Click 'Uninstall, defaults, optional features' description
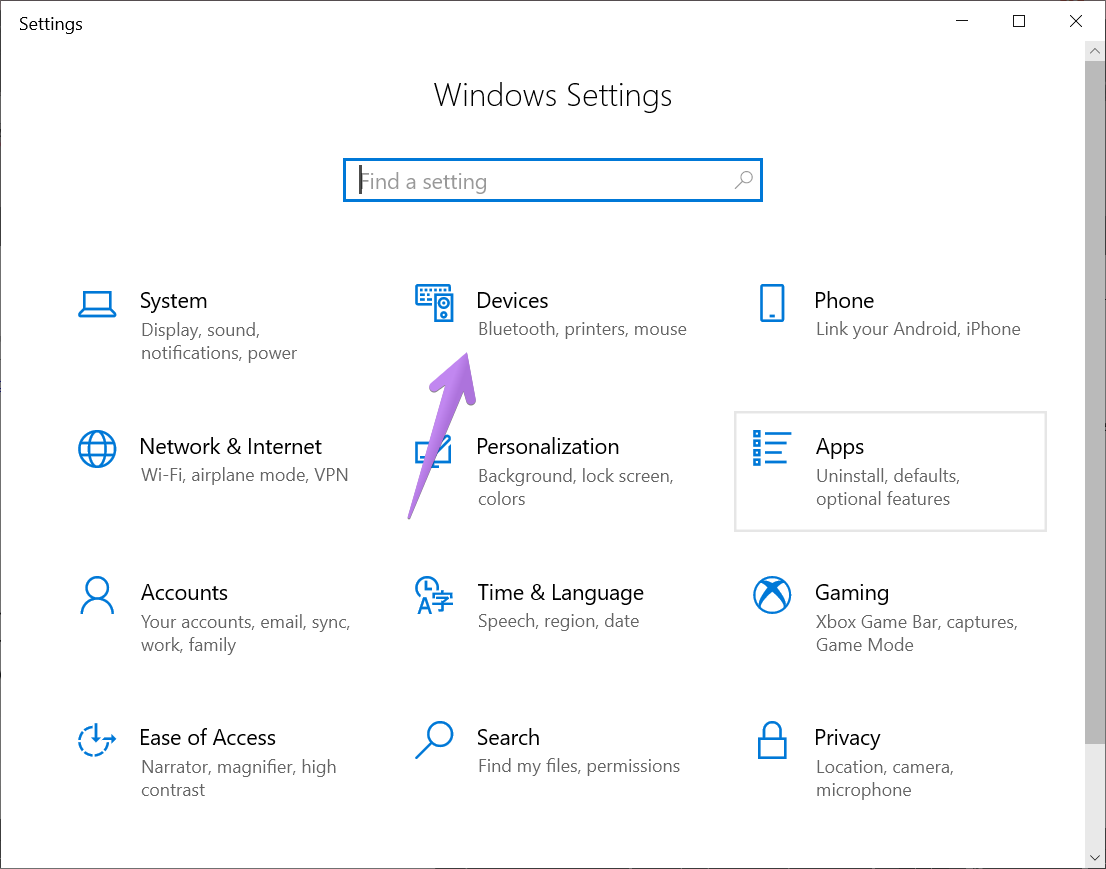 (x=887, y=487)
